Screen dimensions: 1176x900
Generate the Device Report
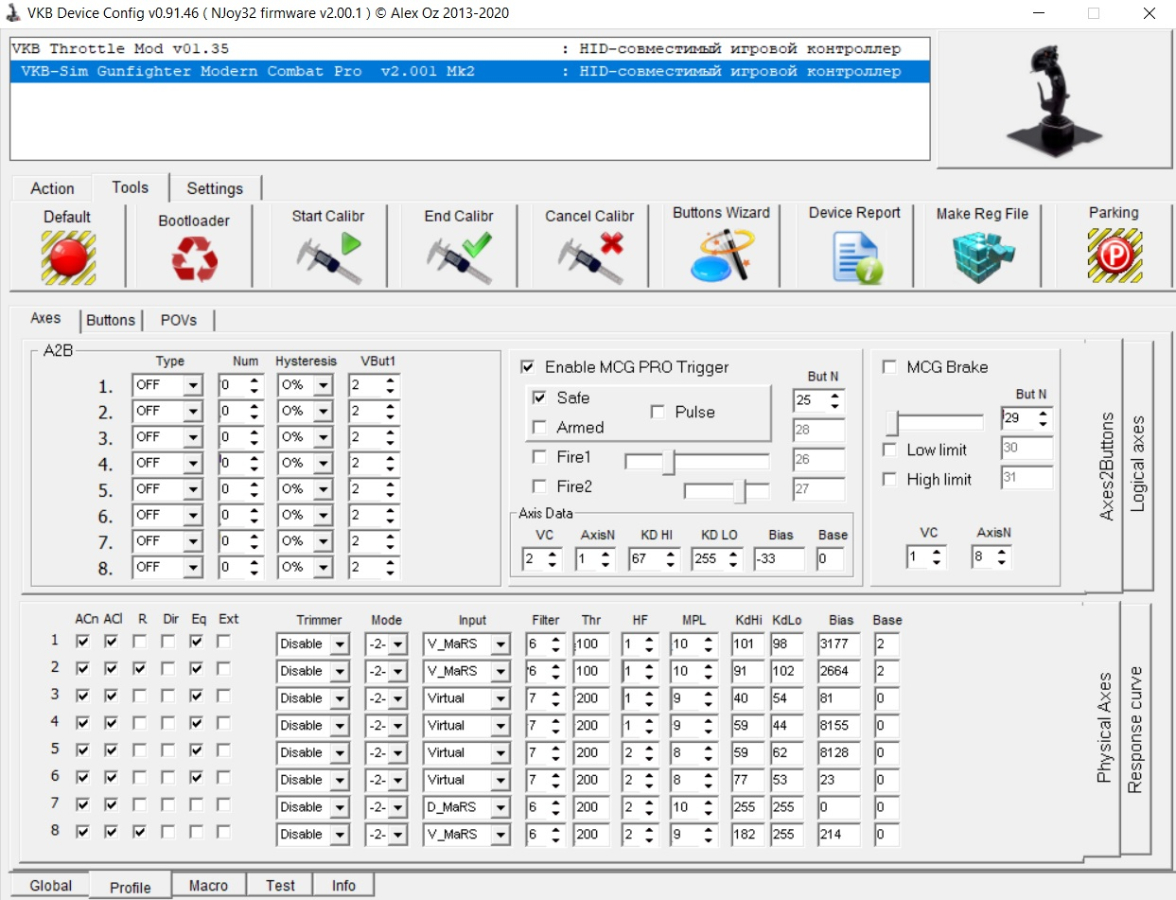coord(855,257)
